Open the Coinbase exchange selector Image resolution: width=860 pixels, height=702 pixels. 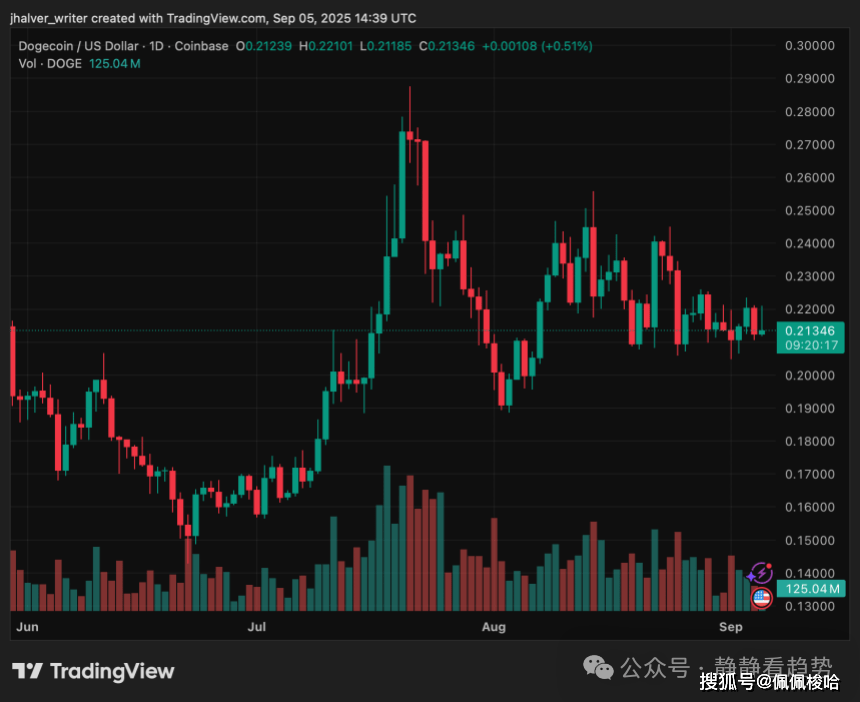coord(201,45)
